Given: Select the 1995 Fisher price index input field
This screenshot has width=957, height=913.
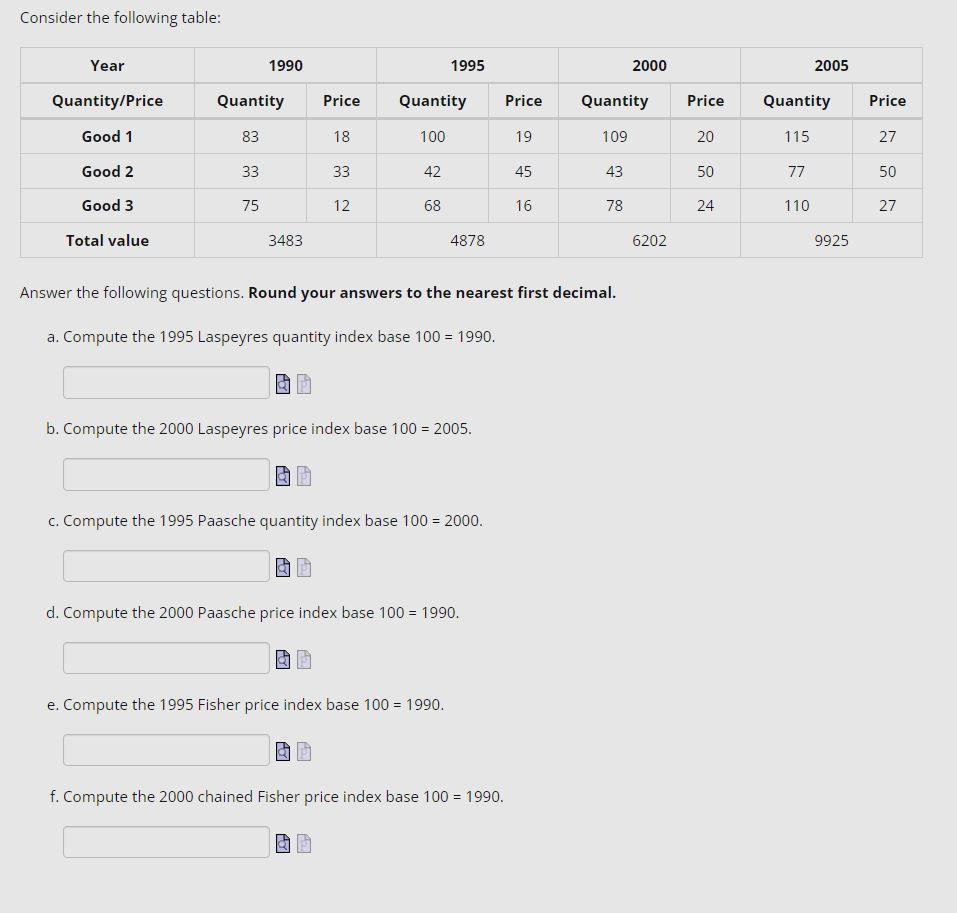Looking at the screenshot, I should click(x=165, y=750).
